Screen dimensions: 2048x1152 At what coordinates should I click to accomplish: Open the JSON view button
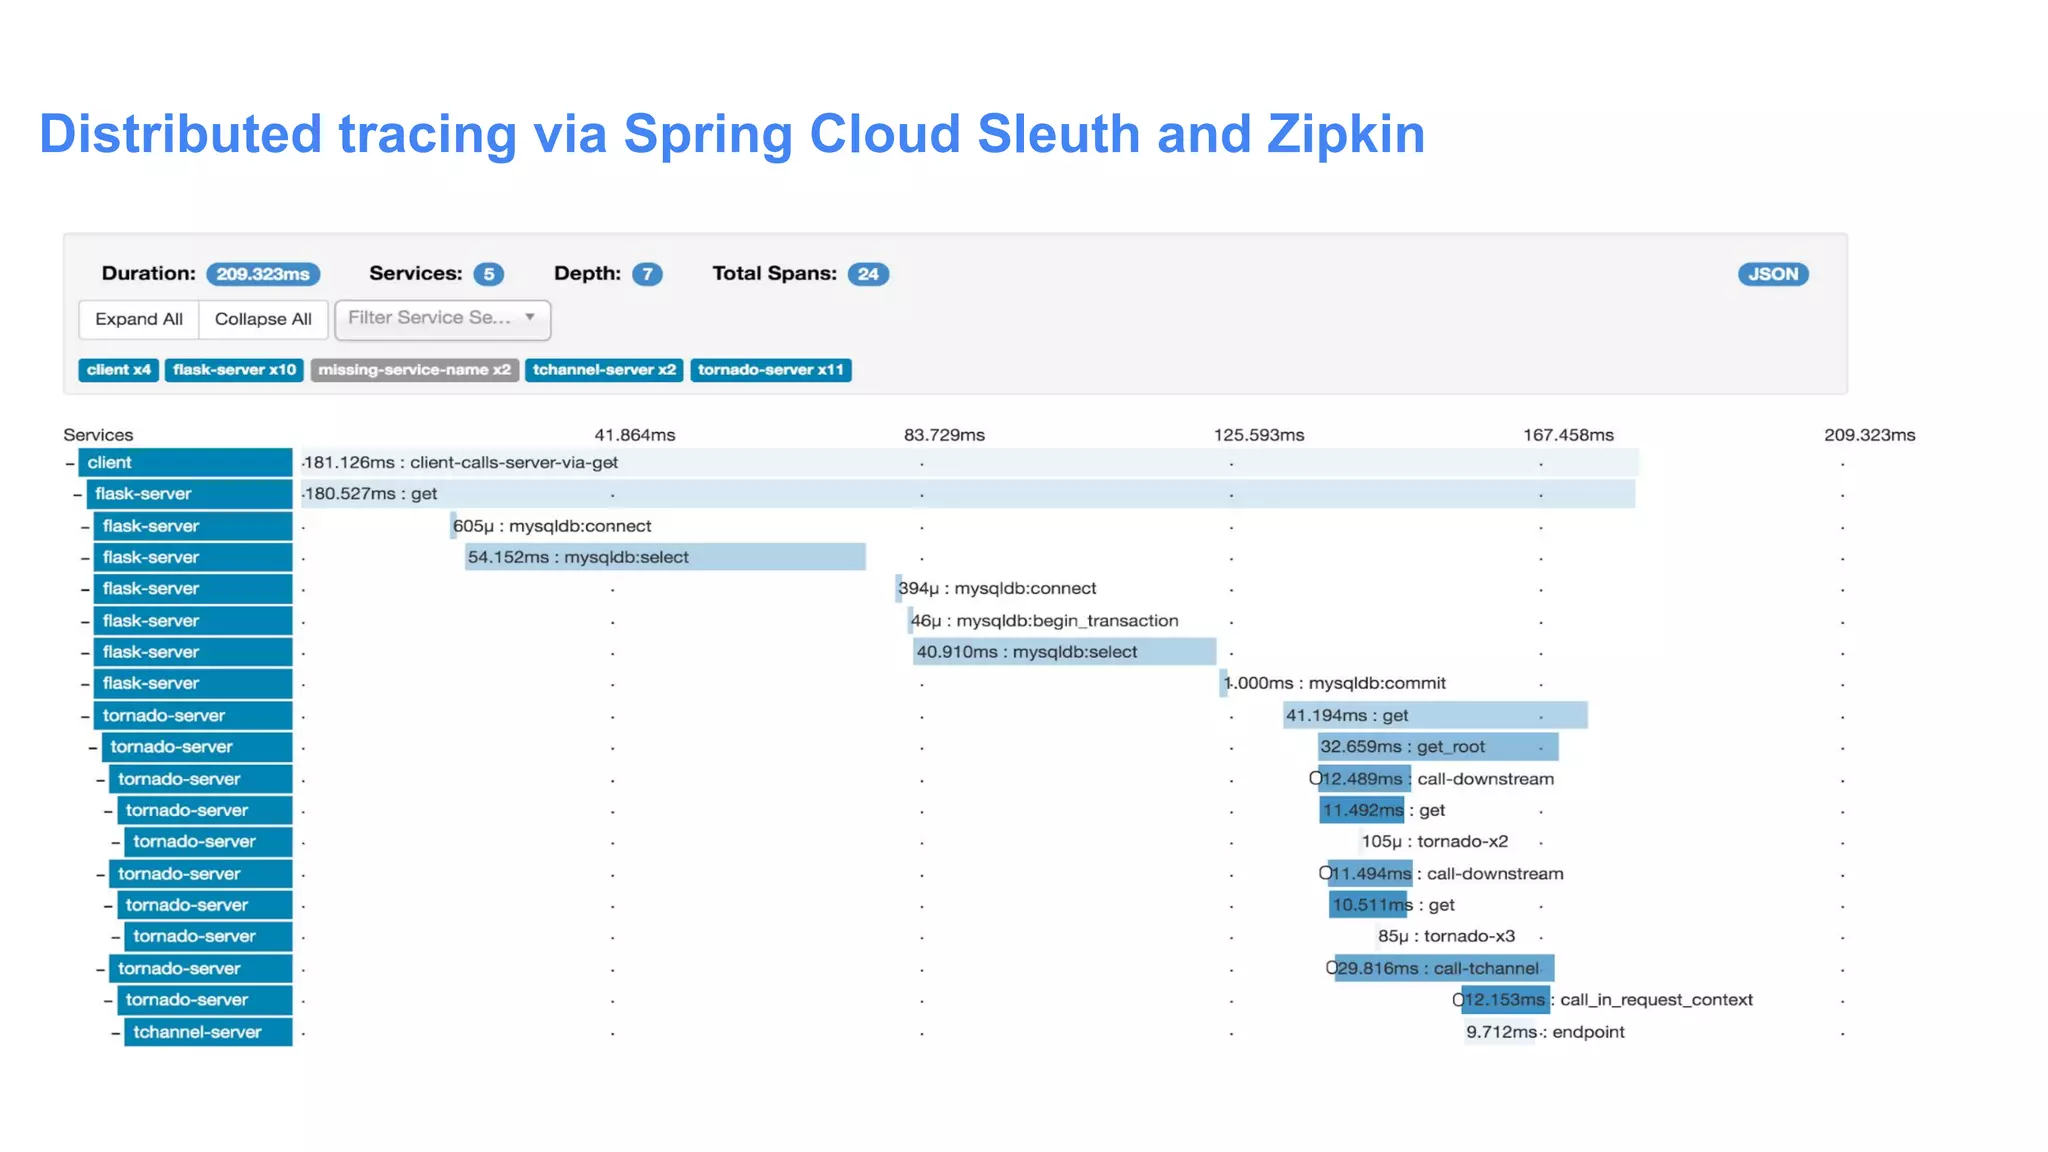[1773, 274]
